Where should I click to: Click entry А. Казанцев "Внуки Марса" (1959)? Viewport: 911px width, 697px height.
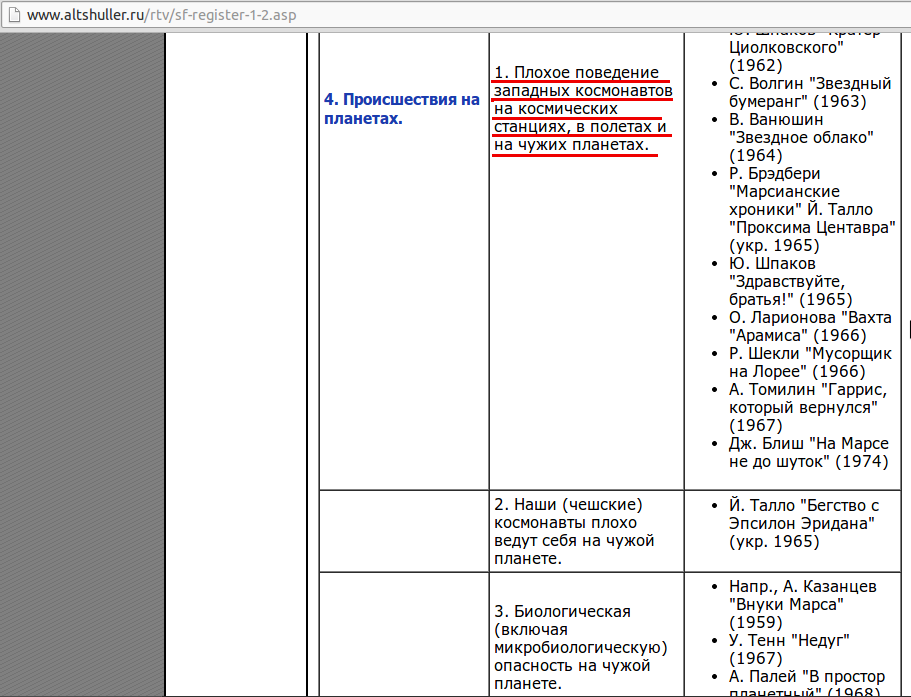pos(802,604)
